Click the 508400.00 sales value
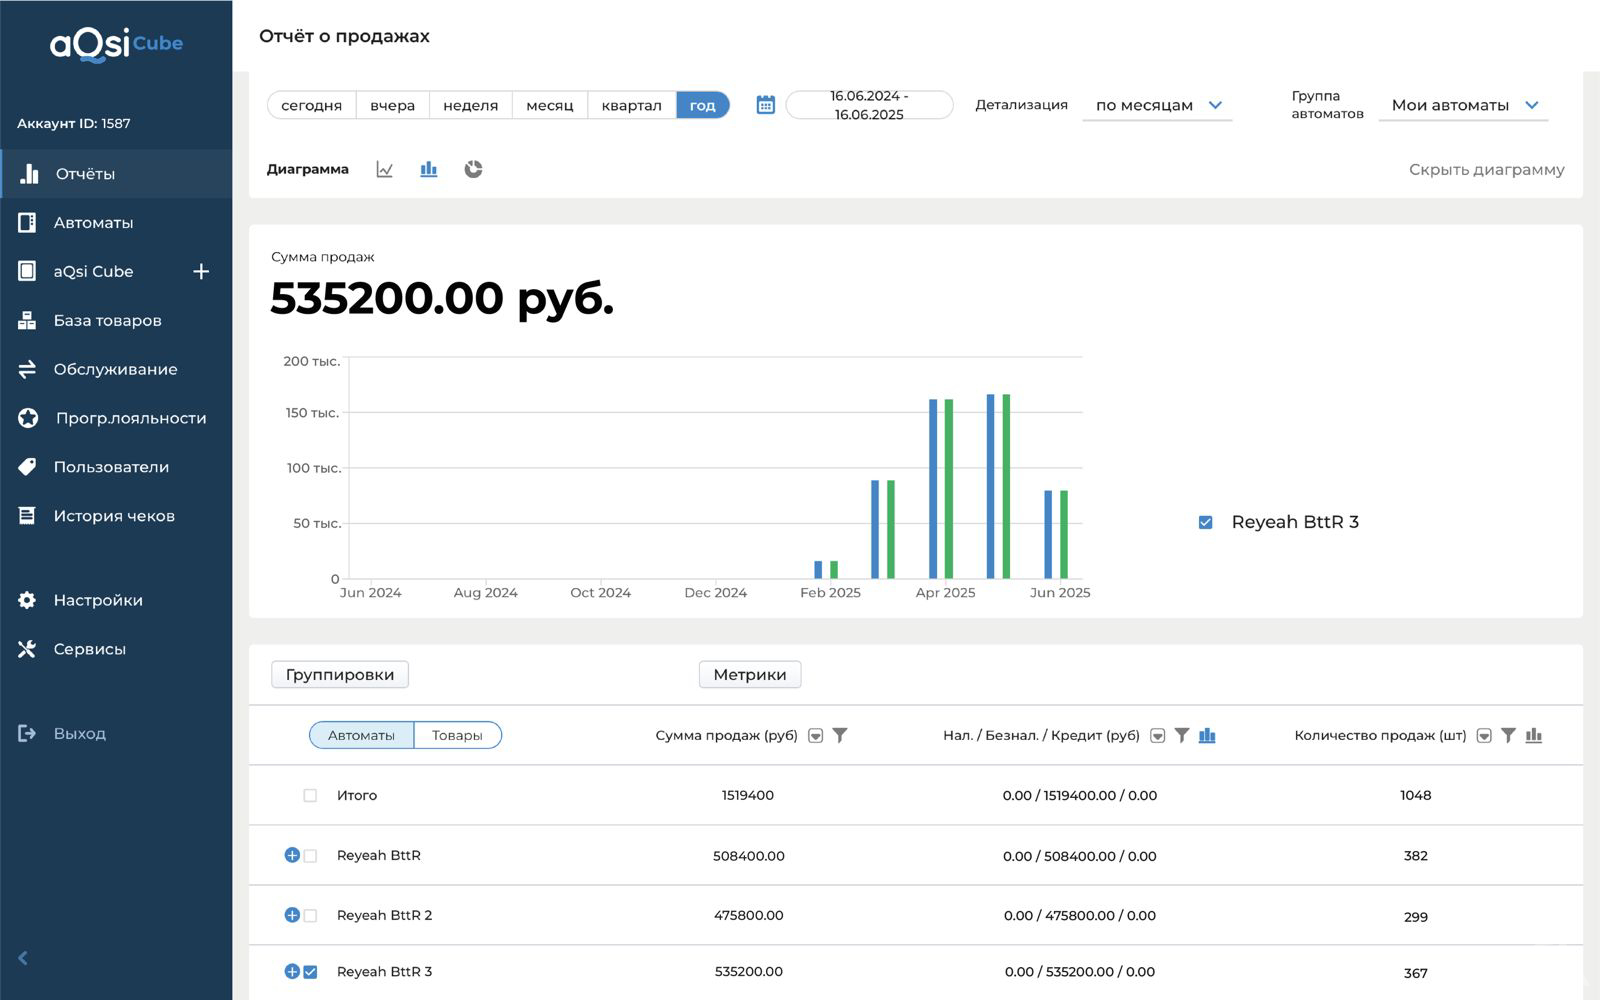 tap(749, 856)
